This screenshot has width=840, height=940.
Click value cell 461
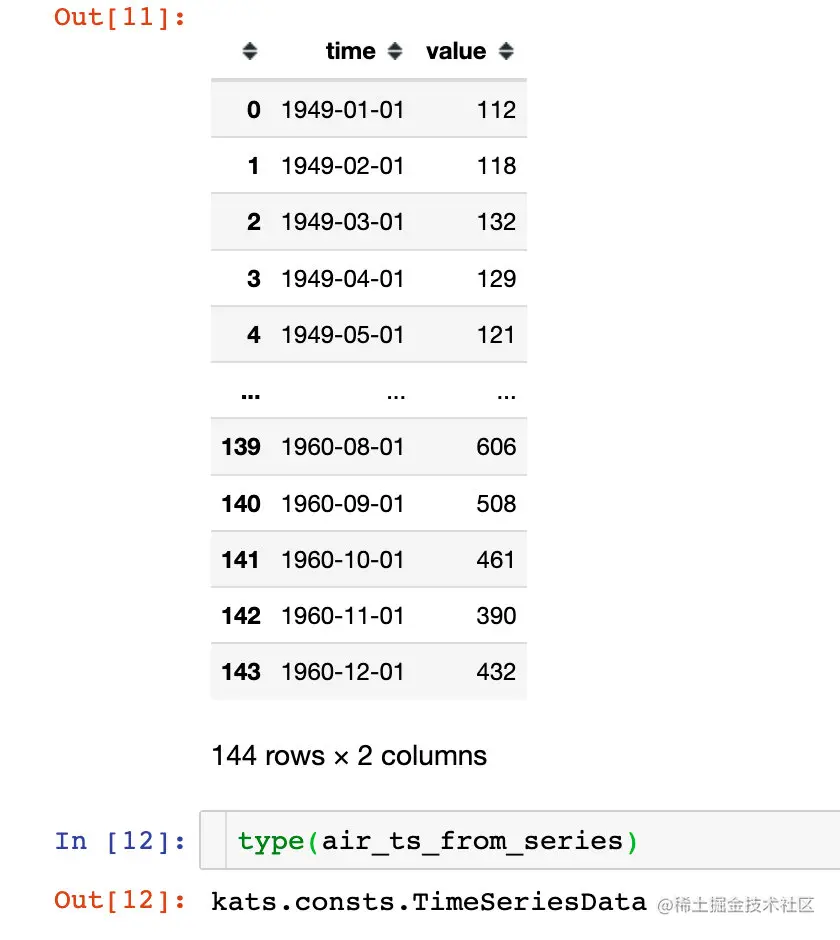(496, 559)
